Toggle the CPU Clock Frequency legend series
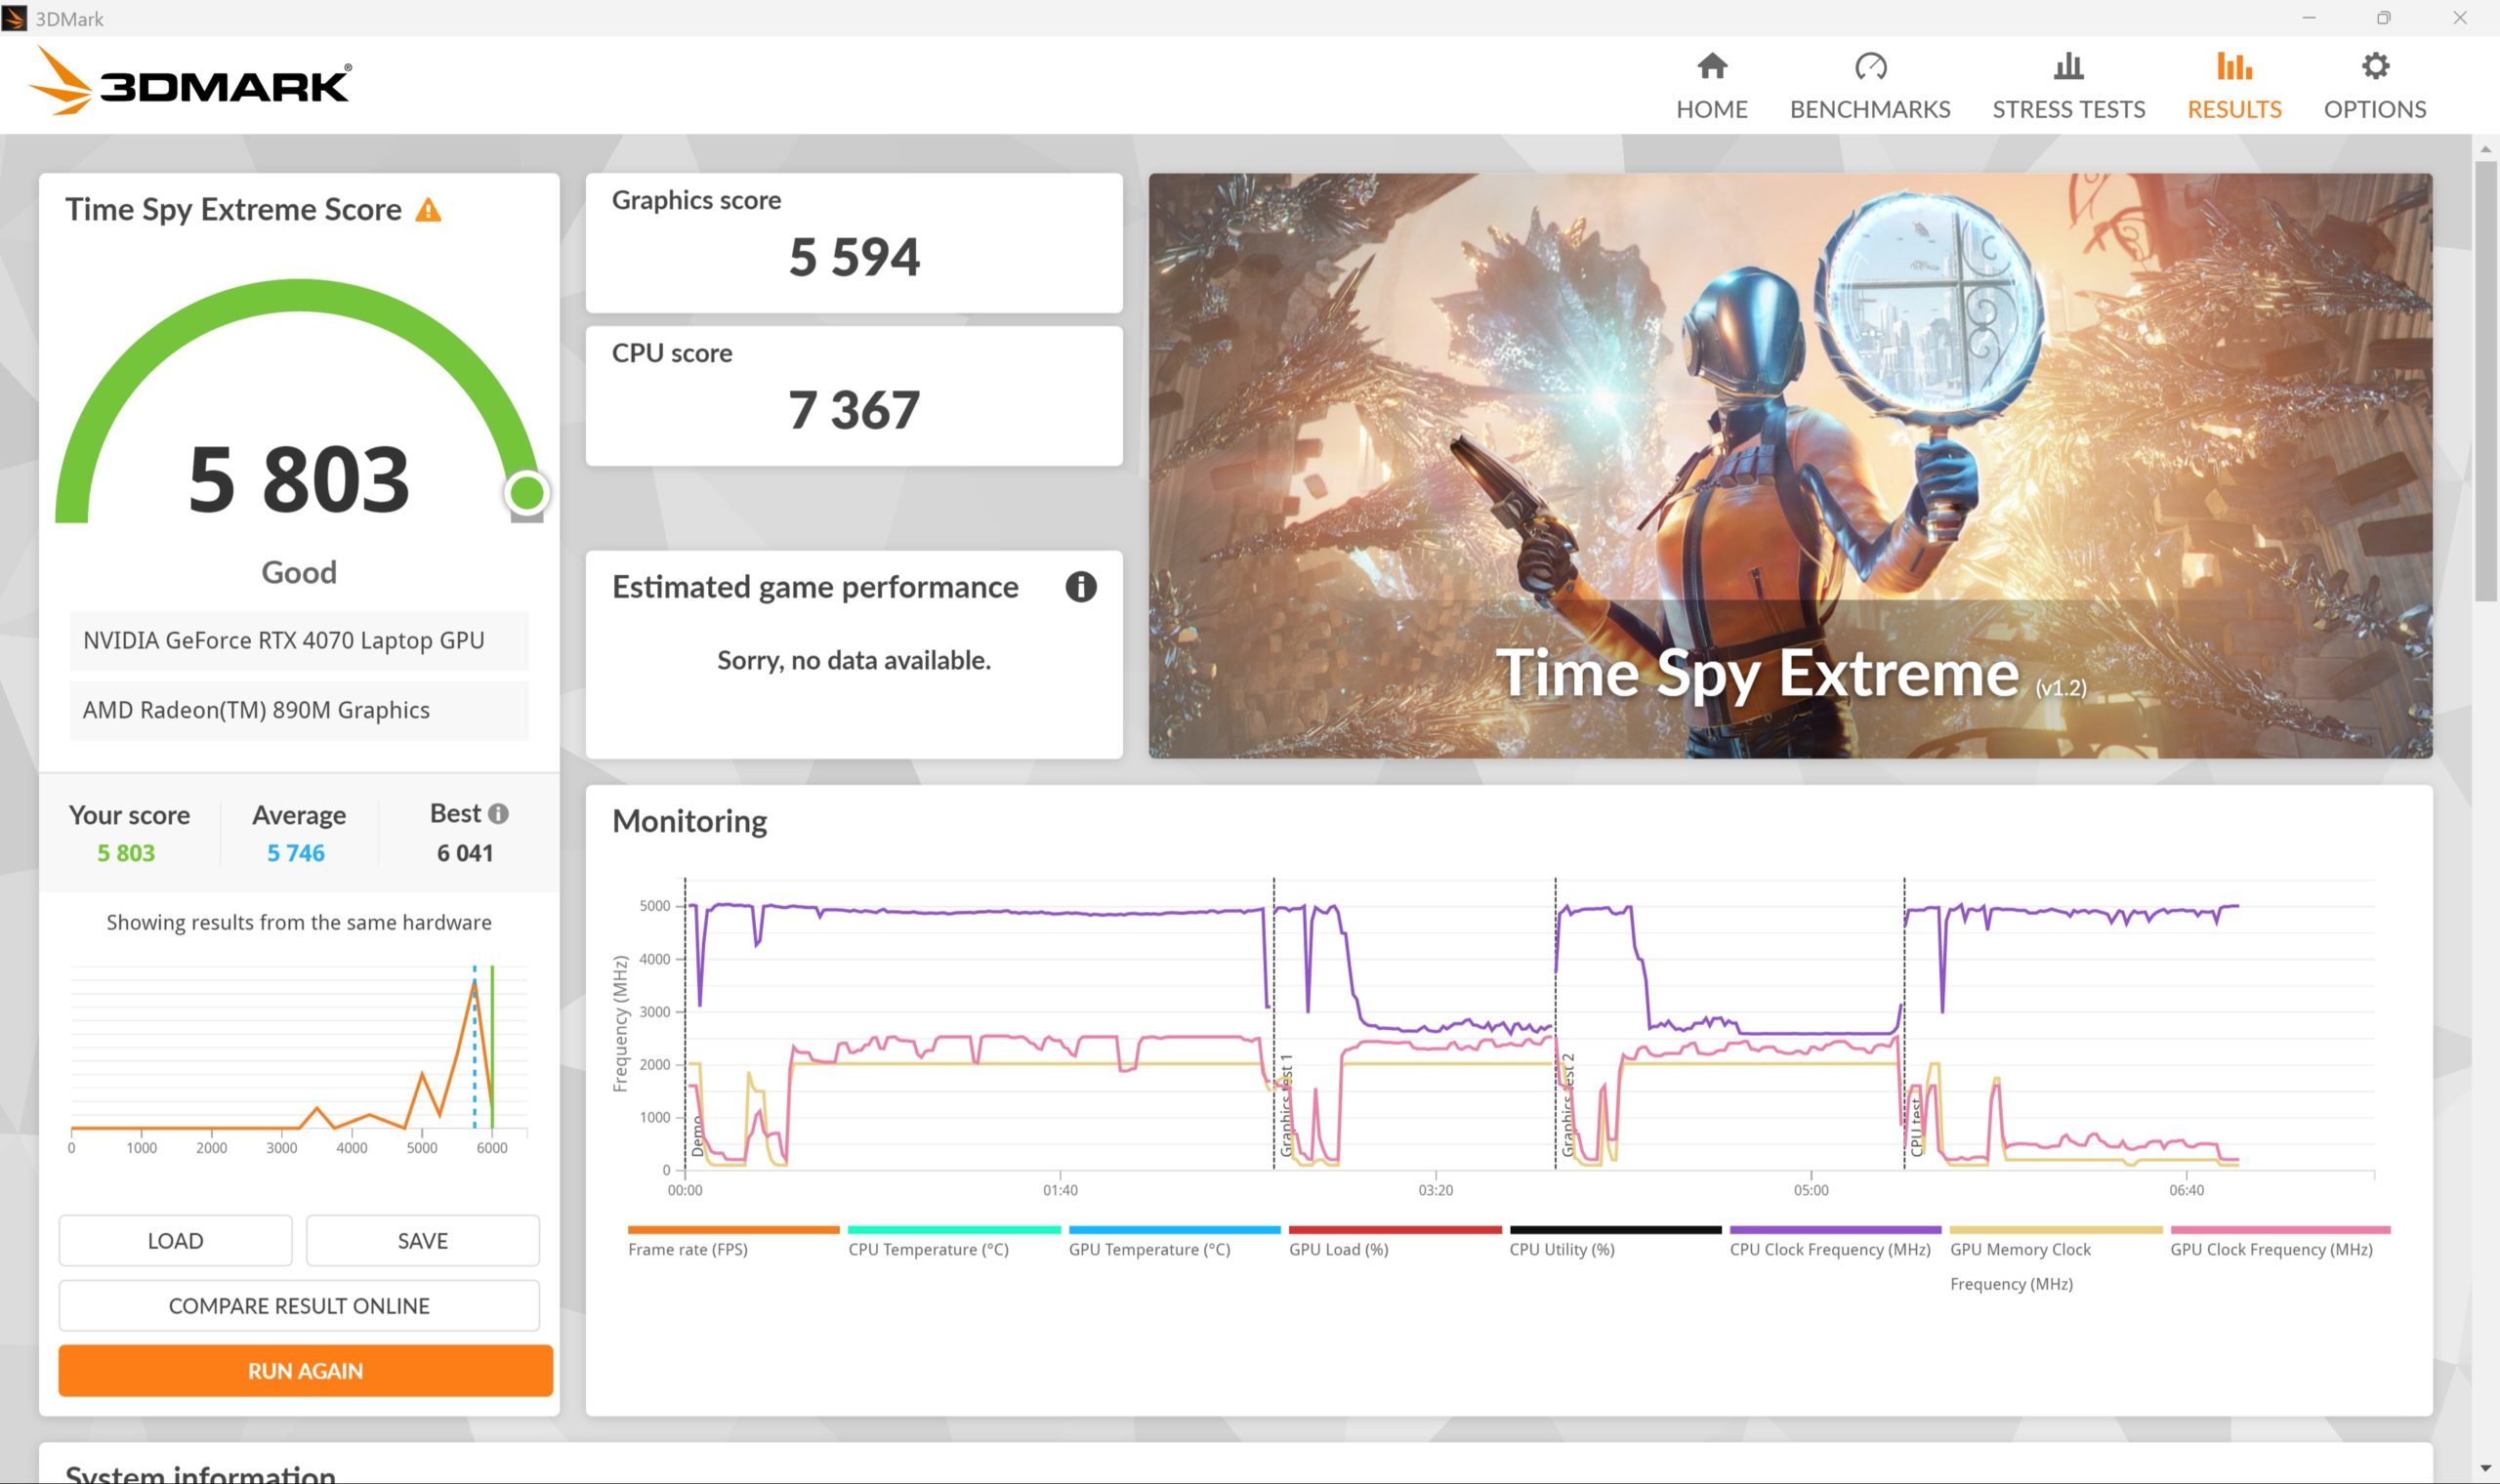The image size is (2500, 1484). pos(1834,1240)
